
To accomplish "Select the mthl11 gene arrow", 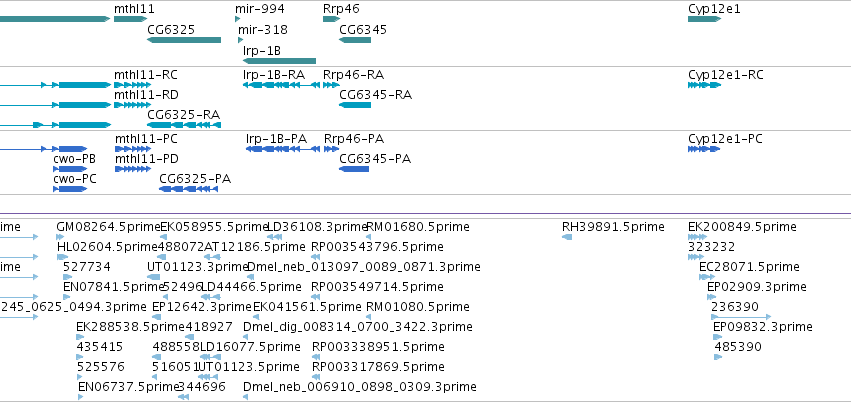I will pos(130,19).
